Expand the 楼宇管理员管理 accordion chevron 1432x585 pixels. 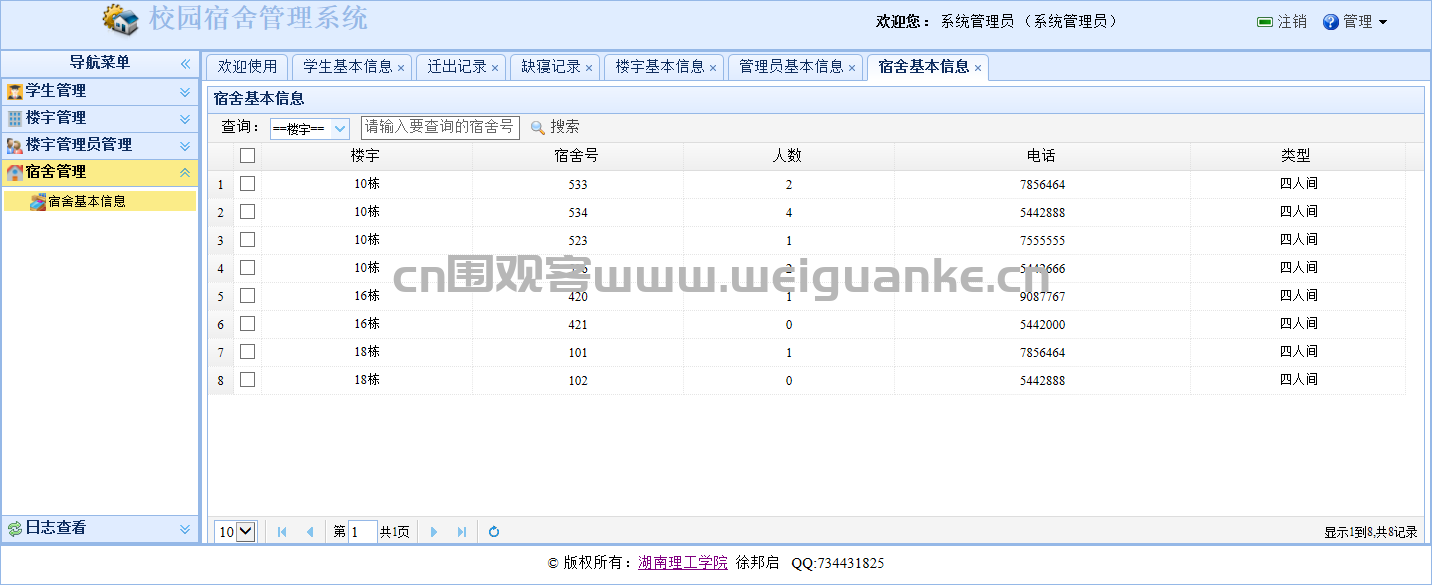[185, 145]
